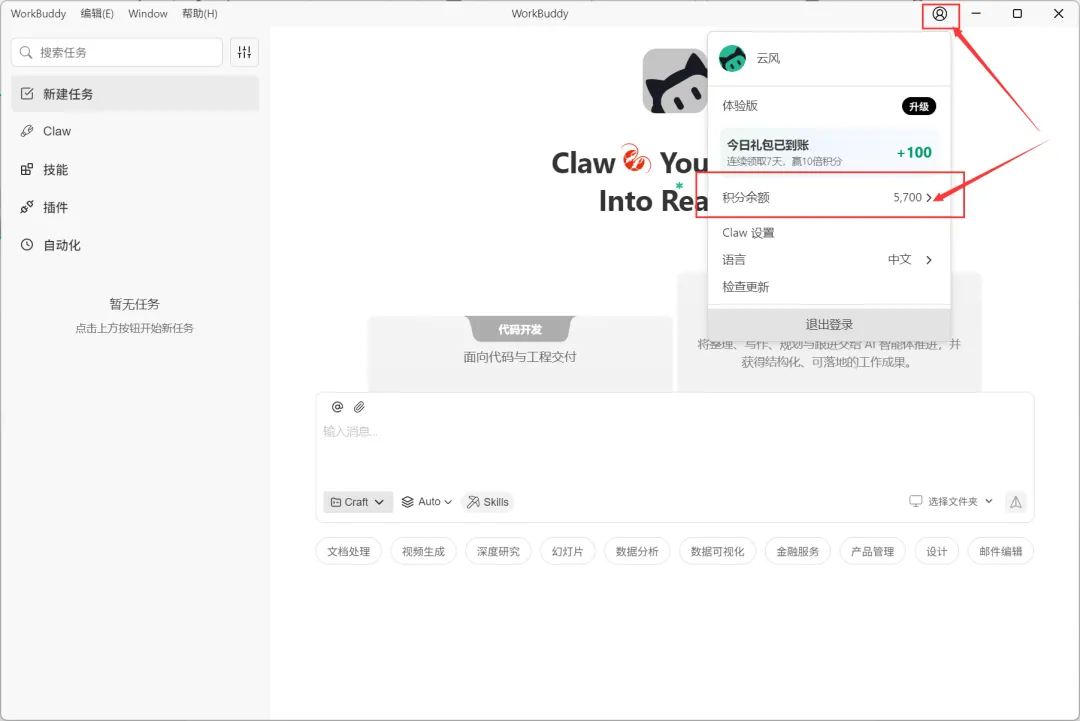Click the monitor icon beside 选择文件夹
The height and width of the screenshot is (721, 1080).
tap(915, 501)
